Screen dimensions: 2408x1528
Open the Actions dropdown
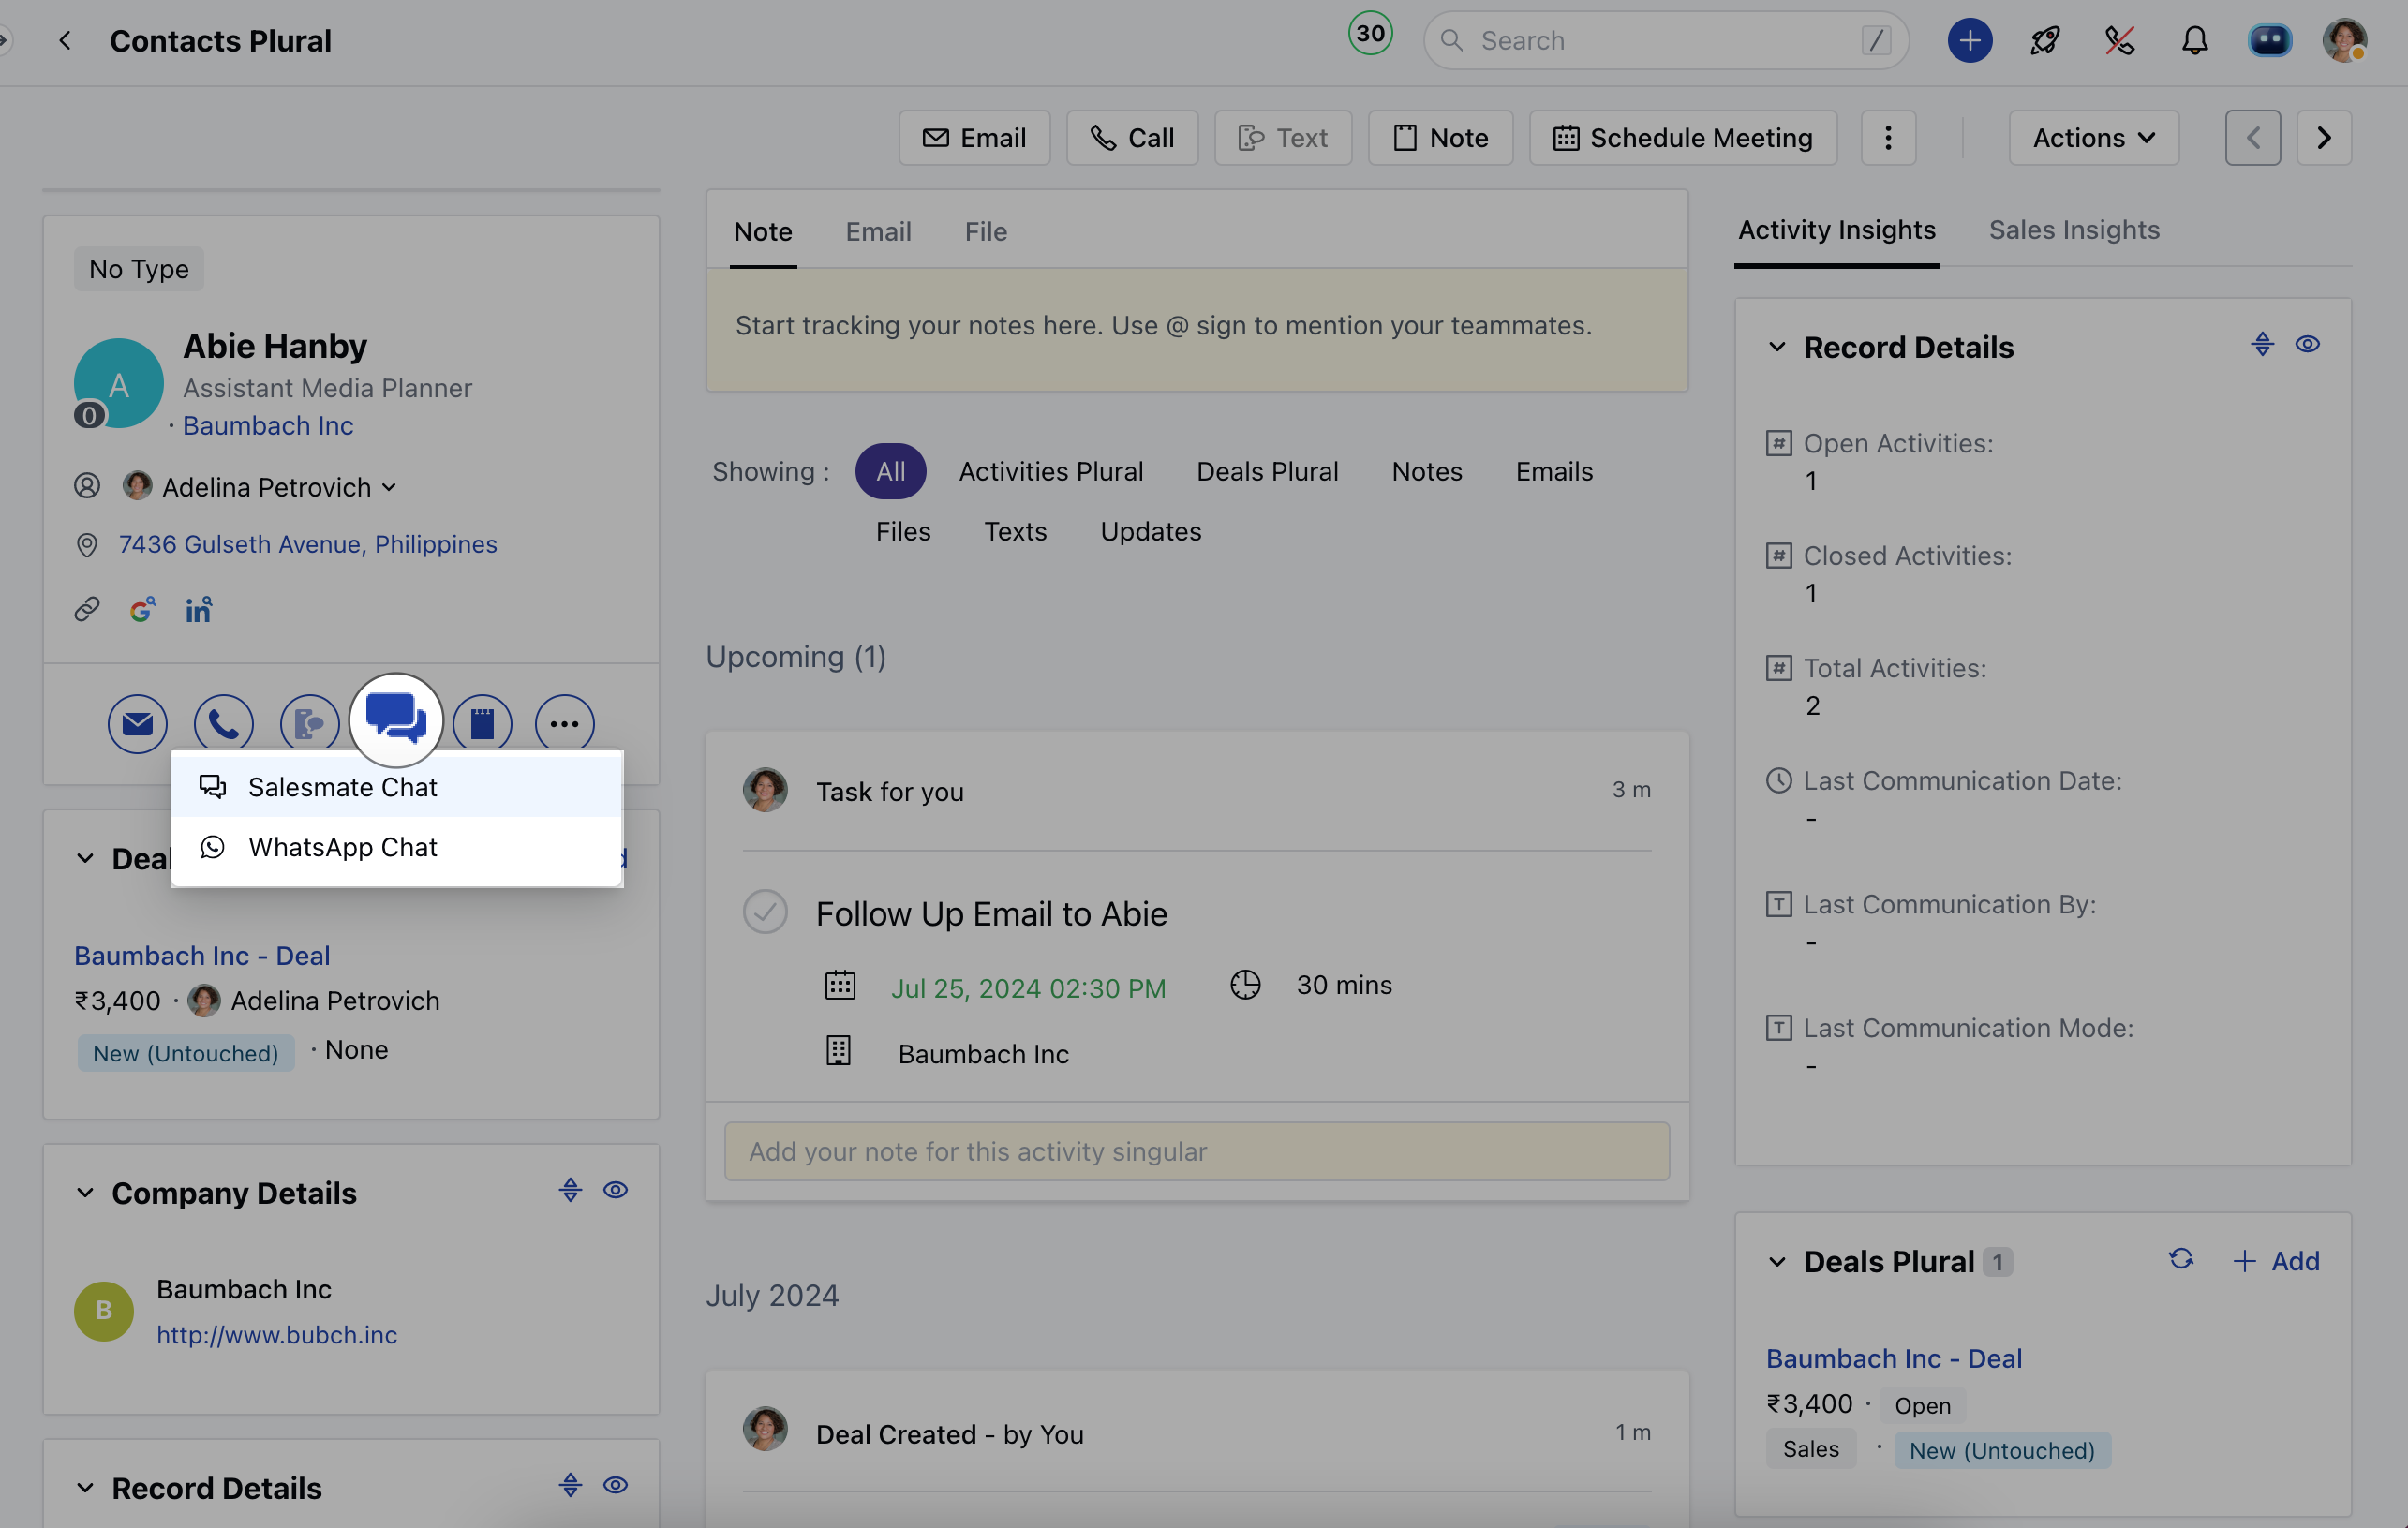pos(2092,137)
